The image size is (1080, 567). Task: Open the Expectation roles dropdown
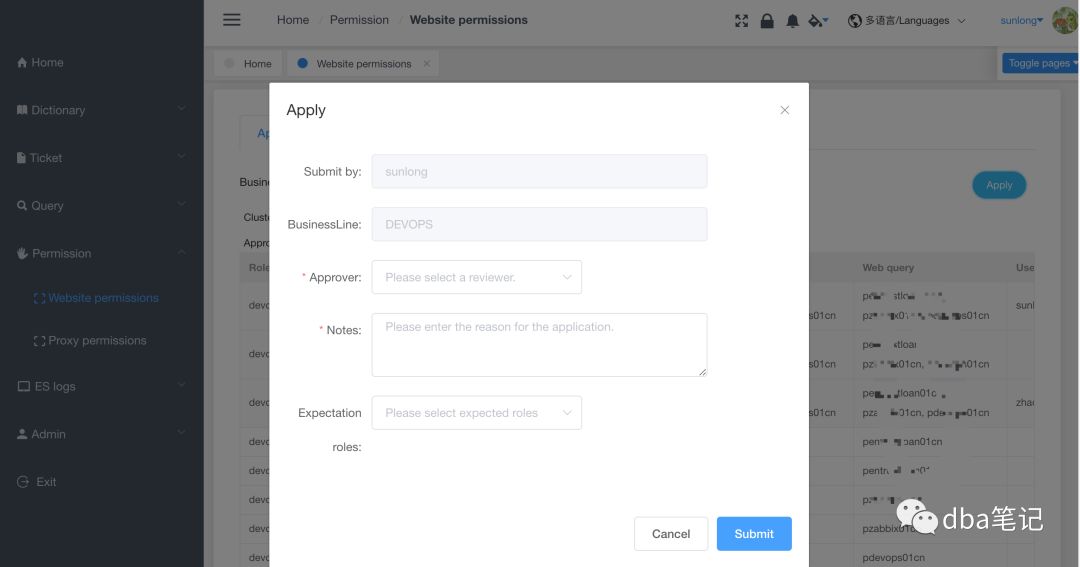click(476, 413)
